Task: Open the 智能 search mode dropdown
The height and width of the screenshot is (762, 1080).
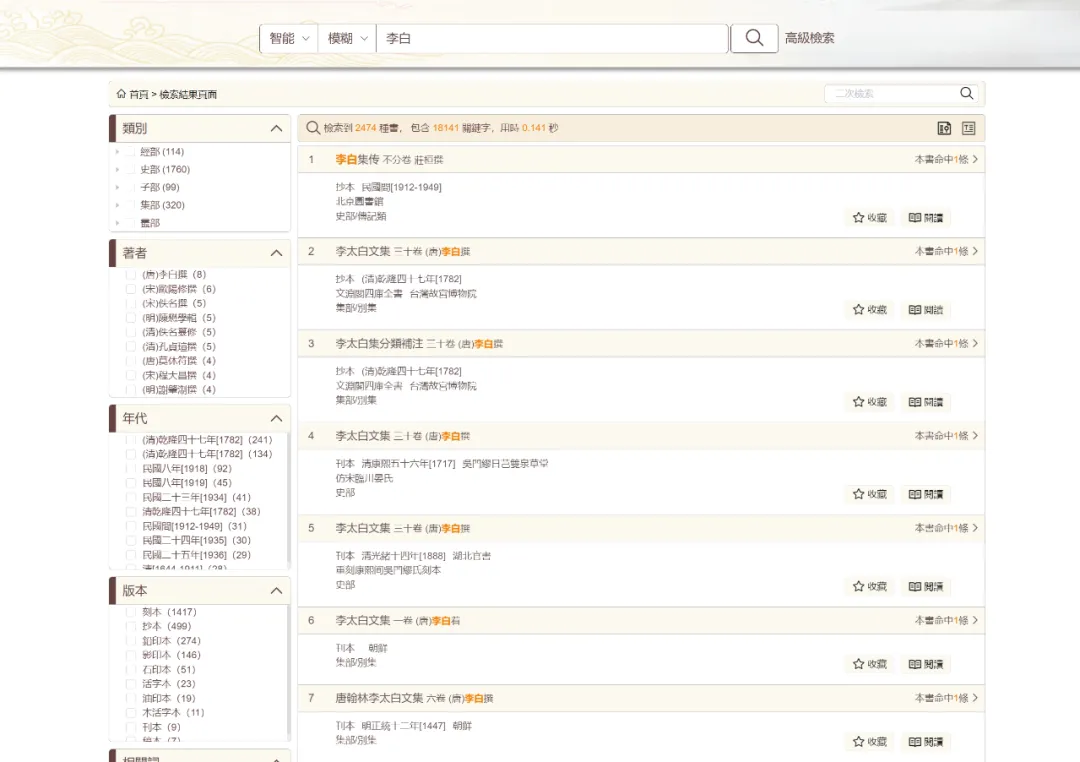Action: tap(289, 38)
